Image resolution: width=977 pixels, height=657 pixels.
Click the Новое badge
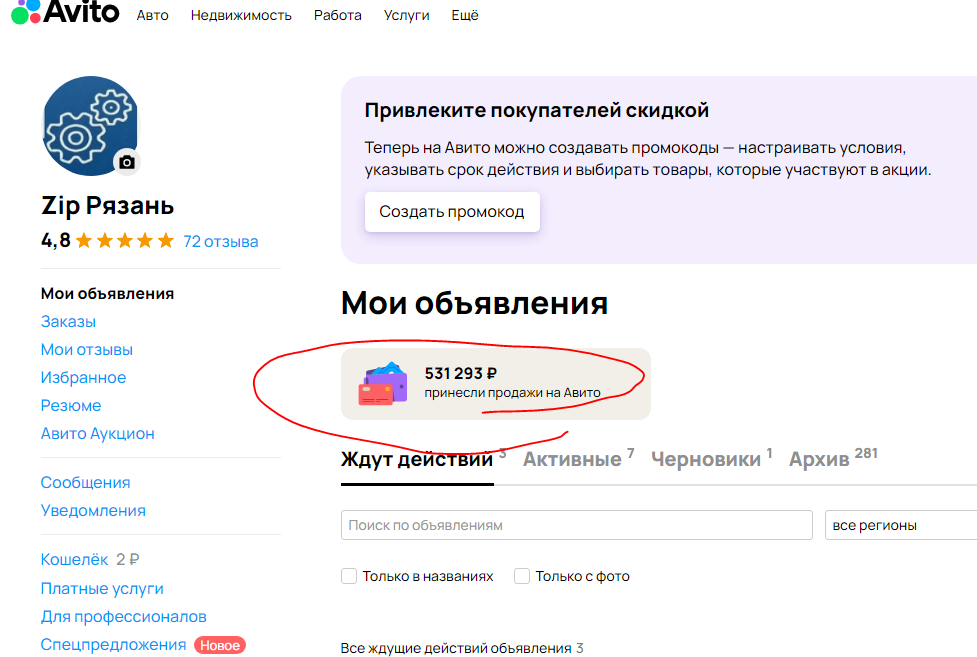220,645
